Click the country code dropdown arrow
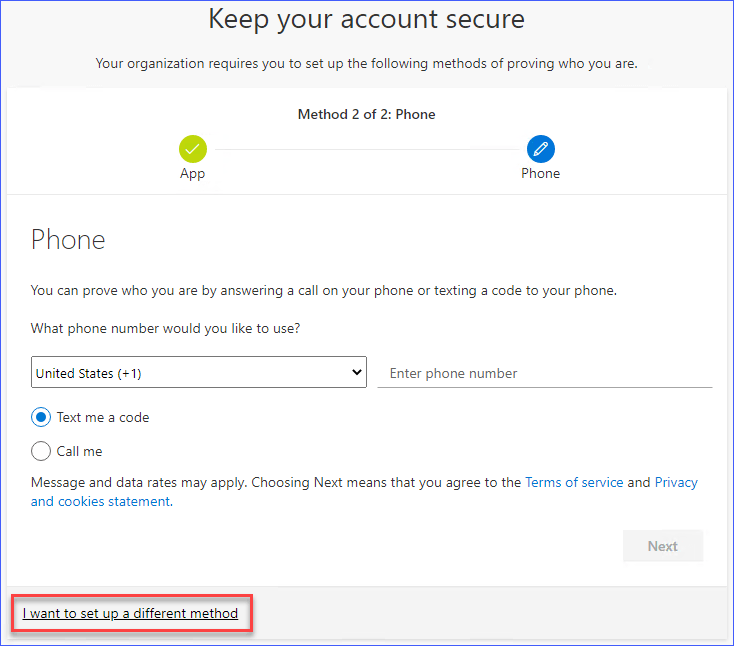734x646 pixels. point(357,373)
